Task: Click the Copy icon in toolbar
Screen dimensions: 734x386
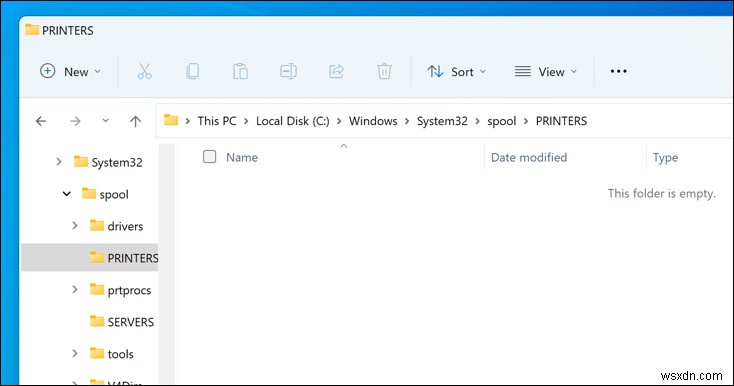Action: coord(192,71)
